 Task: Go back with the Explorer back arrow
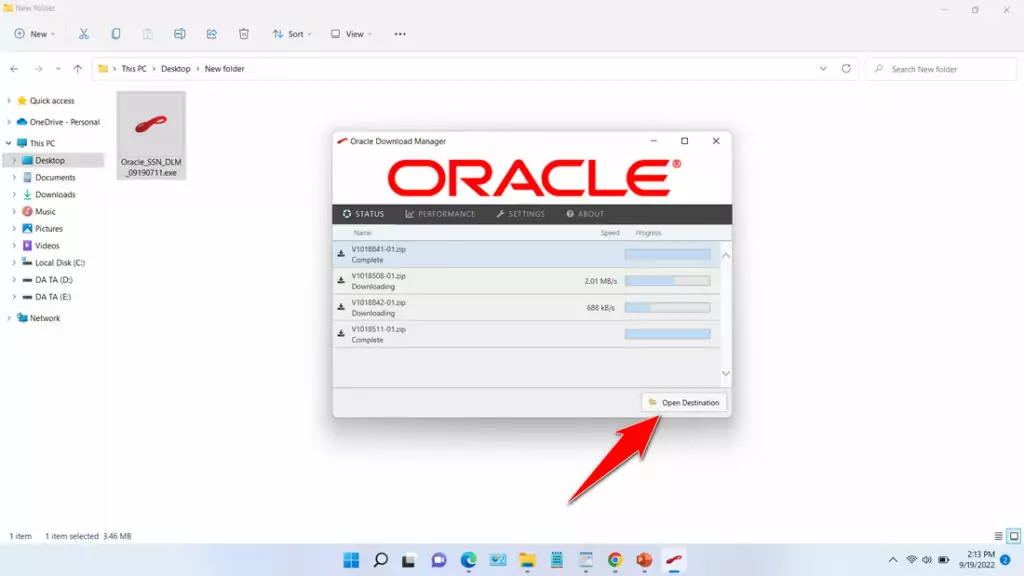(x=14, y=69)
